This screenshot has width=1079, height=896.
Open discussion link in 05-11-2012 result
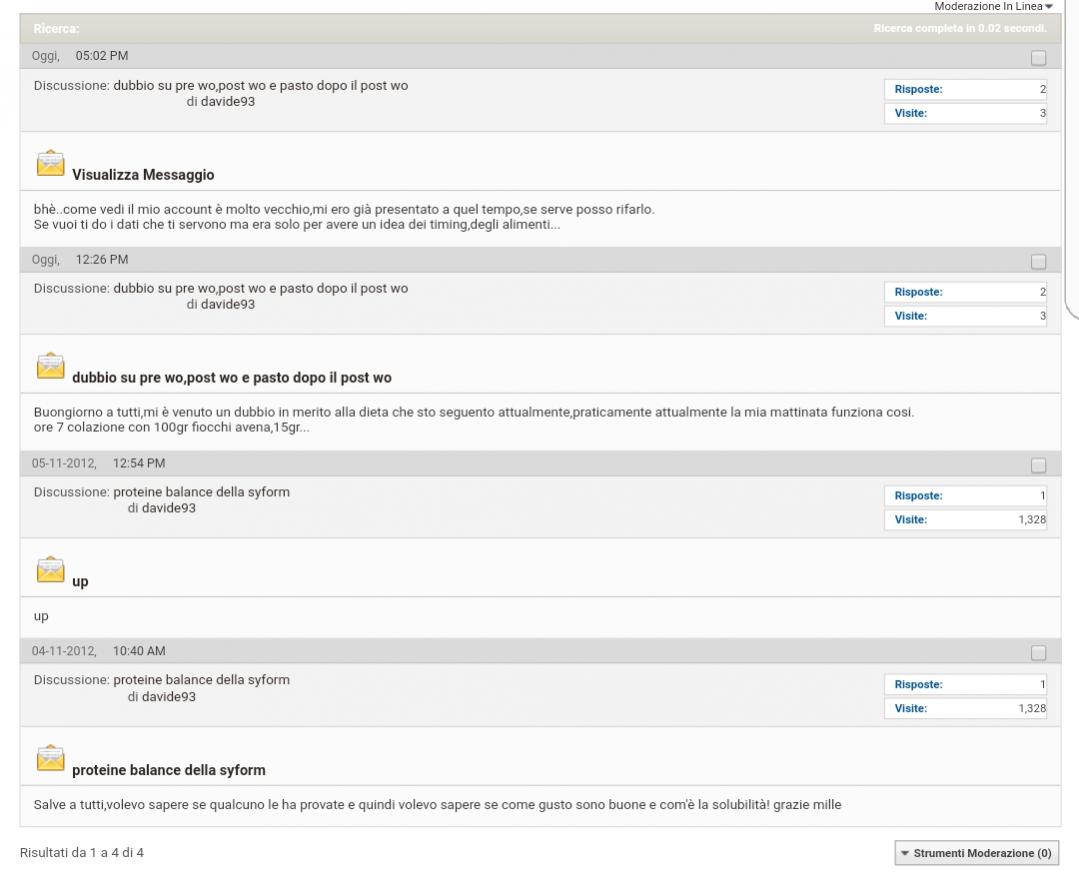(201, 492)
